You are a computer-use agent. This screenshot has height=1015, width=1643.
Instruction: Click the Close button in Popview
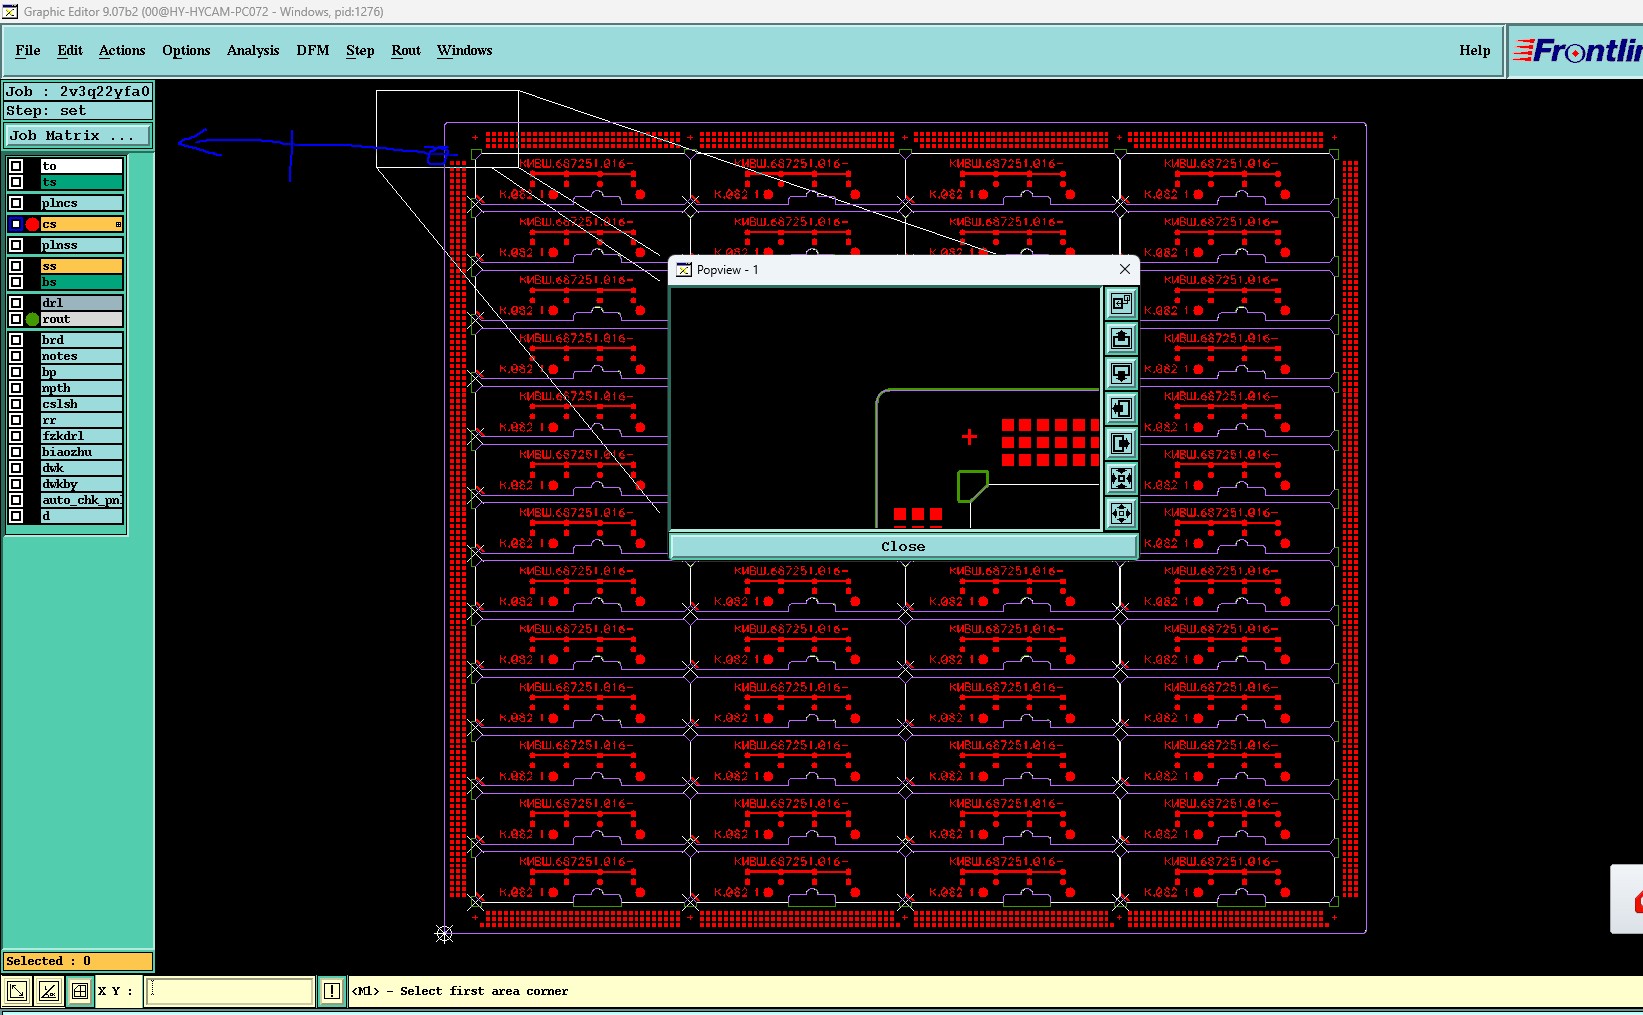[x=903, y=546]
